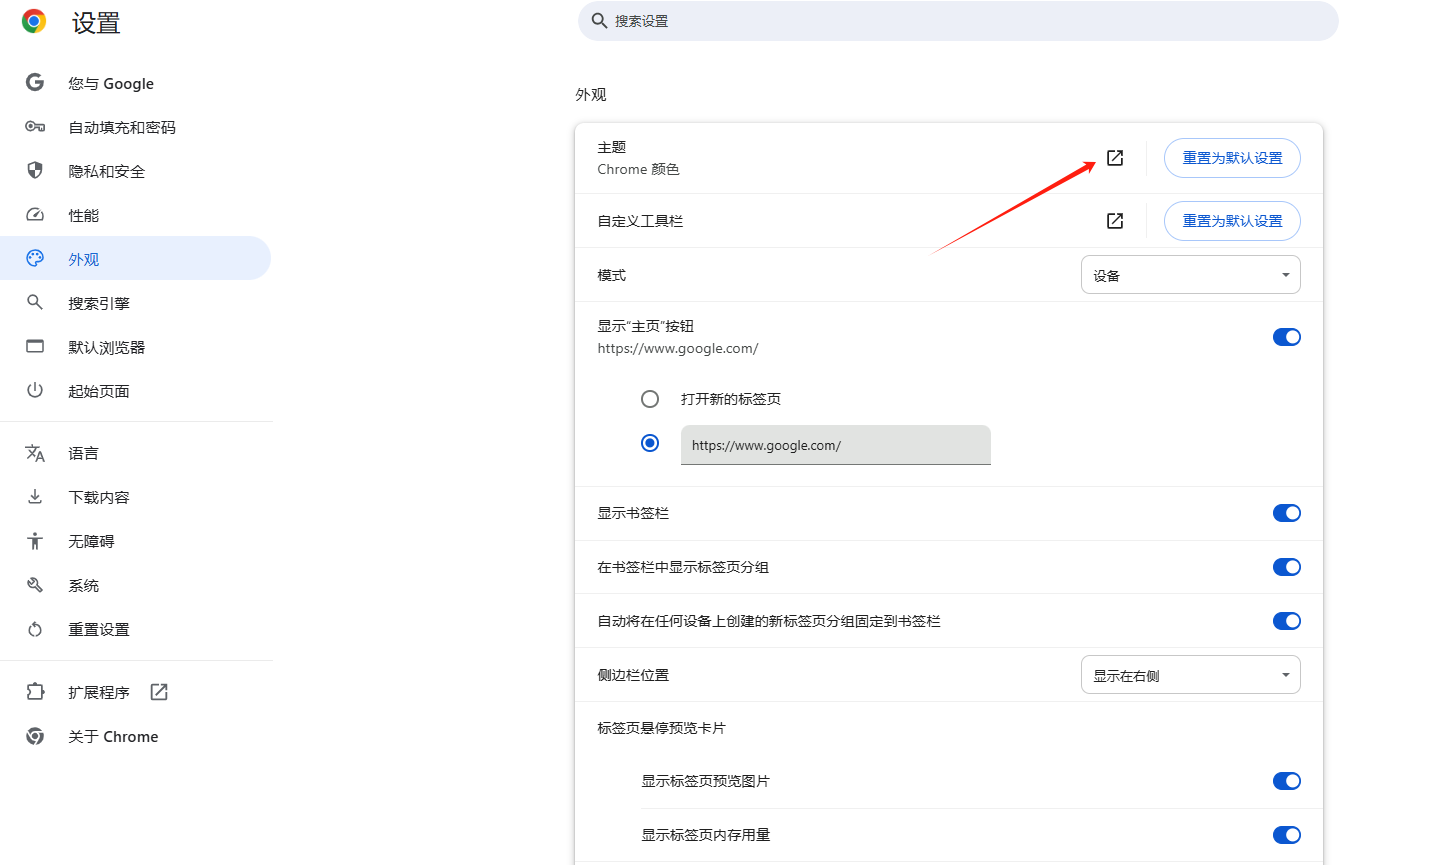Open the 模式 dropdown showing 设备
Image resolution: width=1435 pixels, height=865 pixels.
coord(1191,275)
